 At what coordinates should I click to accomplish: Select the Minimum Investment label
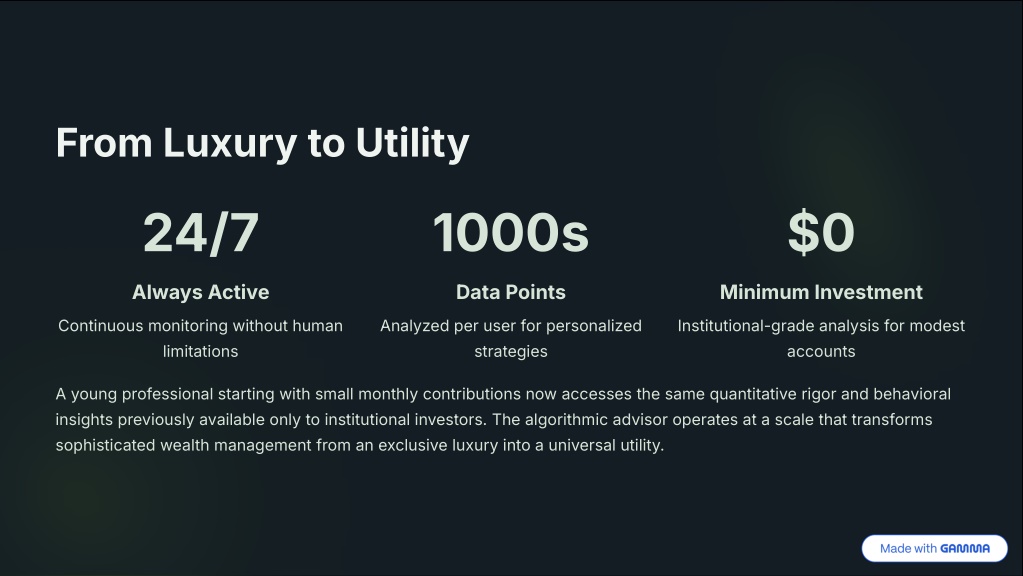[x=821, y=292]
